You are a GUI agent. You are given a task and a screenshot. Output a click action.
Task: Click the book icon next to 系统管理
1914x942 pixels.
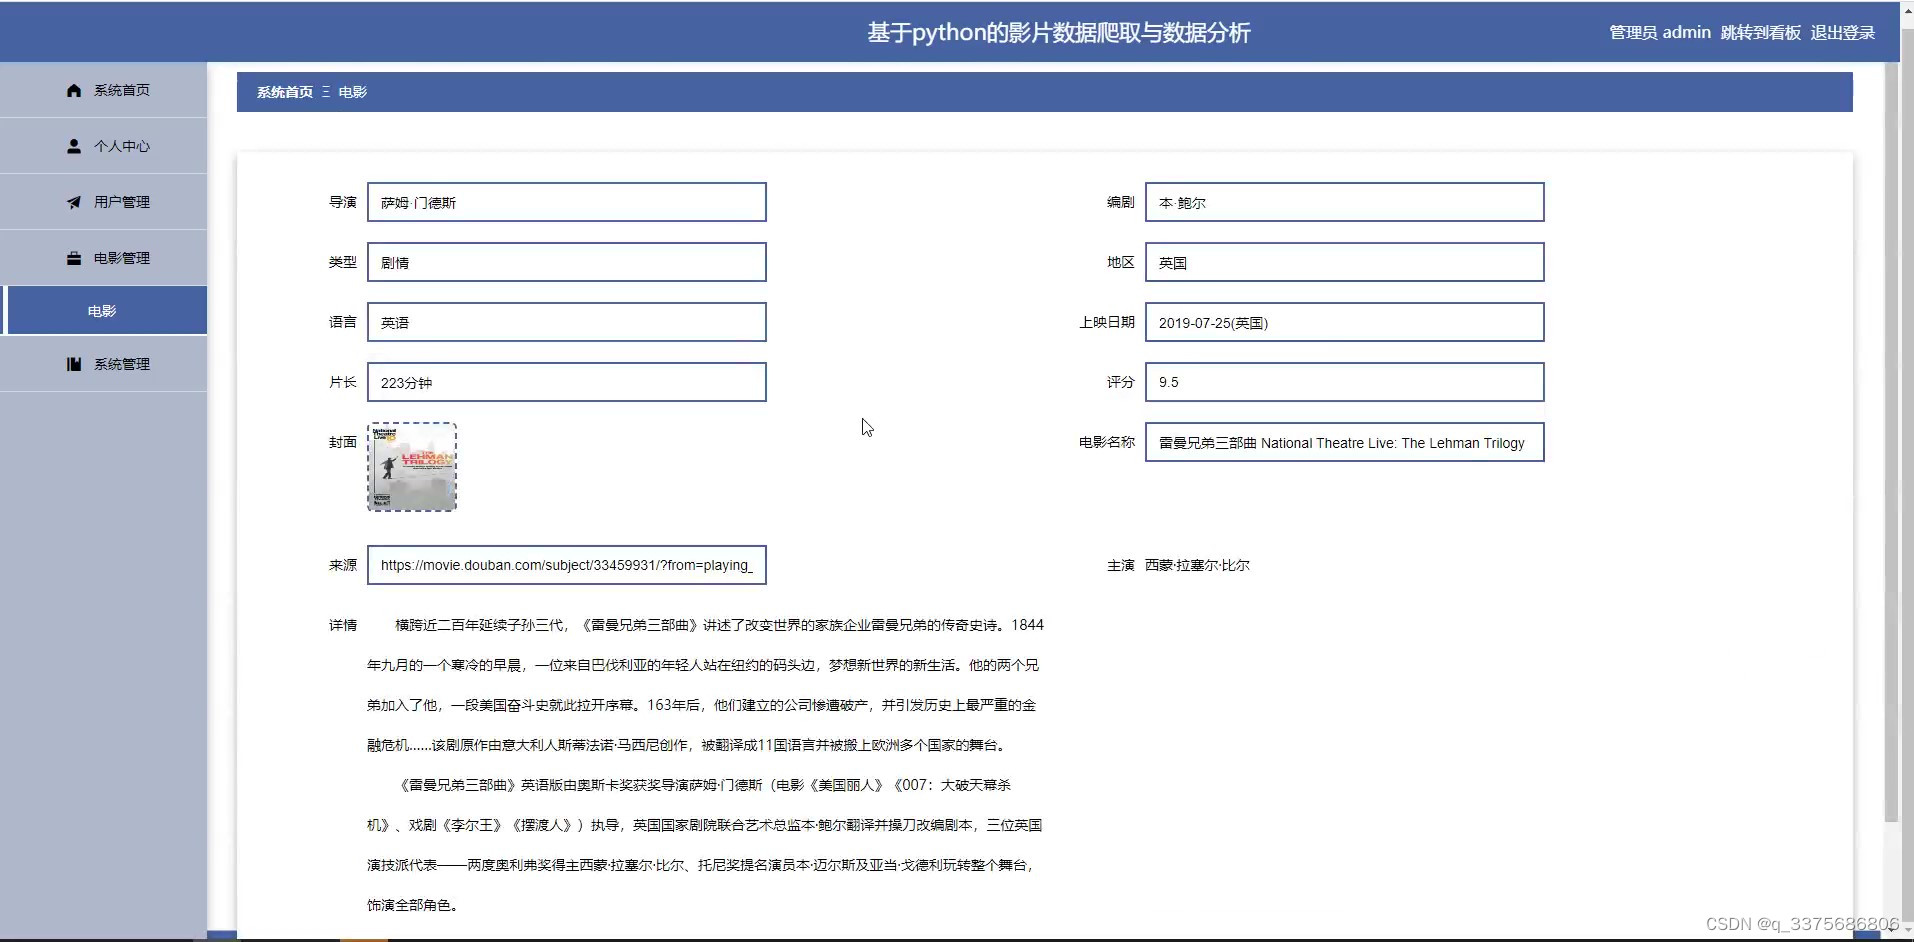[74, 364]
